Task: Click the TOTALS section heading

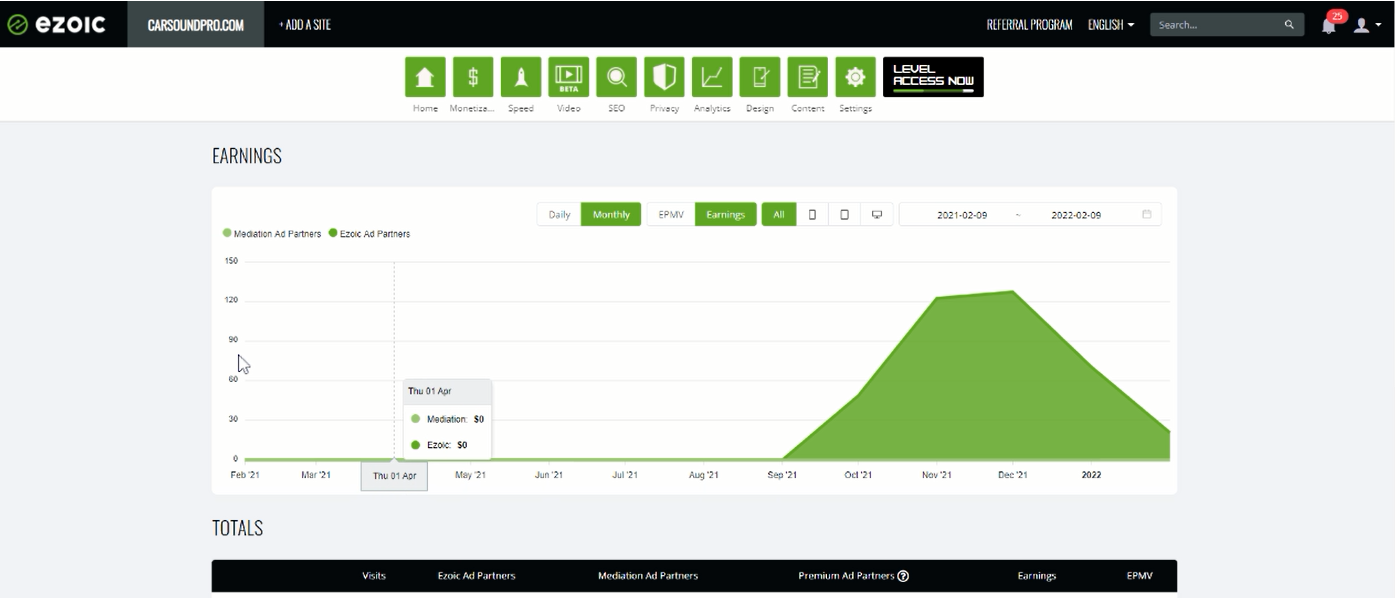Action: tap(238, 528)
